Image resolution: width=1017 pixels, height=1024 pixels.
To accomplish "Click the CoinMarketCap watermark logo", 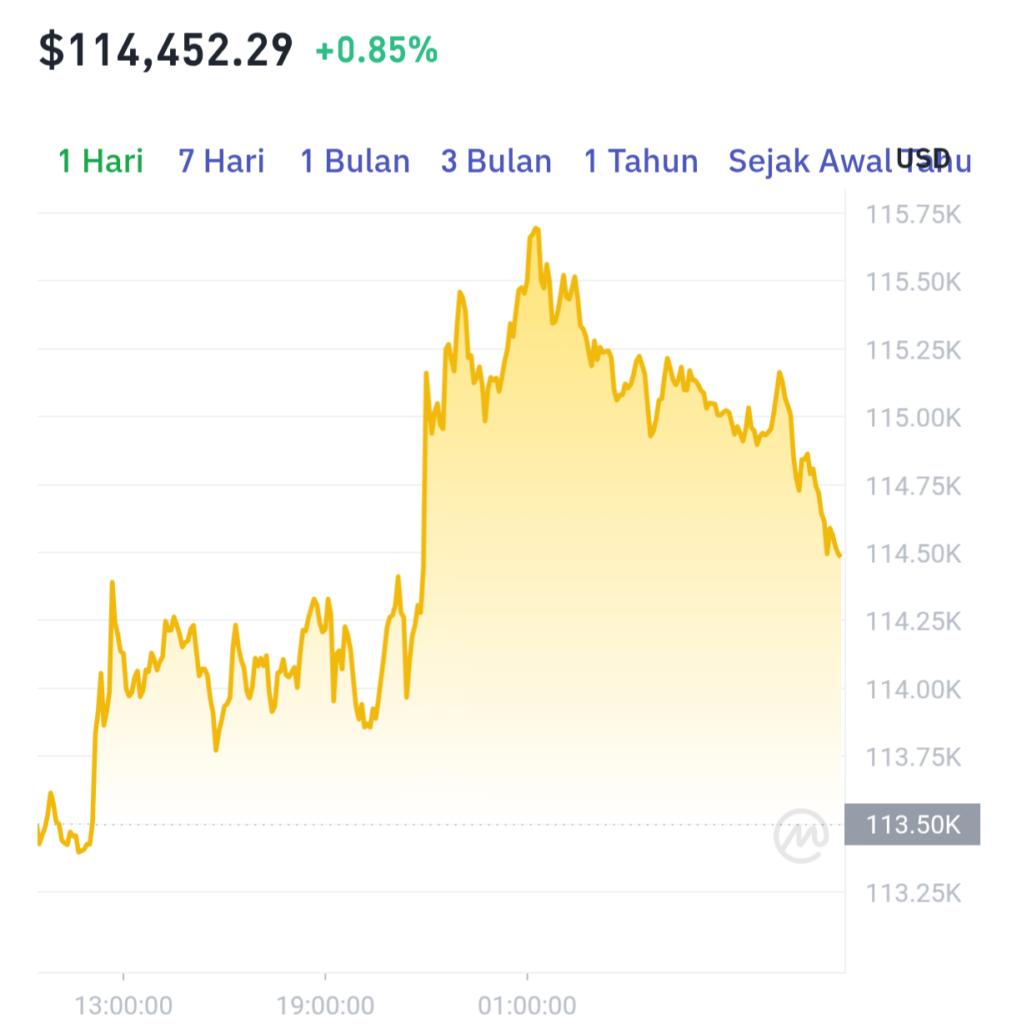I will pyautogui.click(x=801, y=835).
